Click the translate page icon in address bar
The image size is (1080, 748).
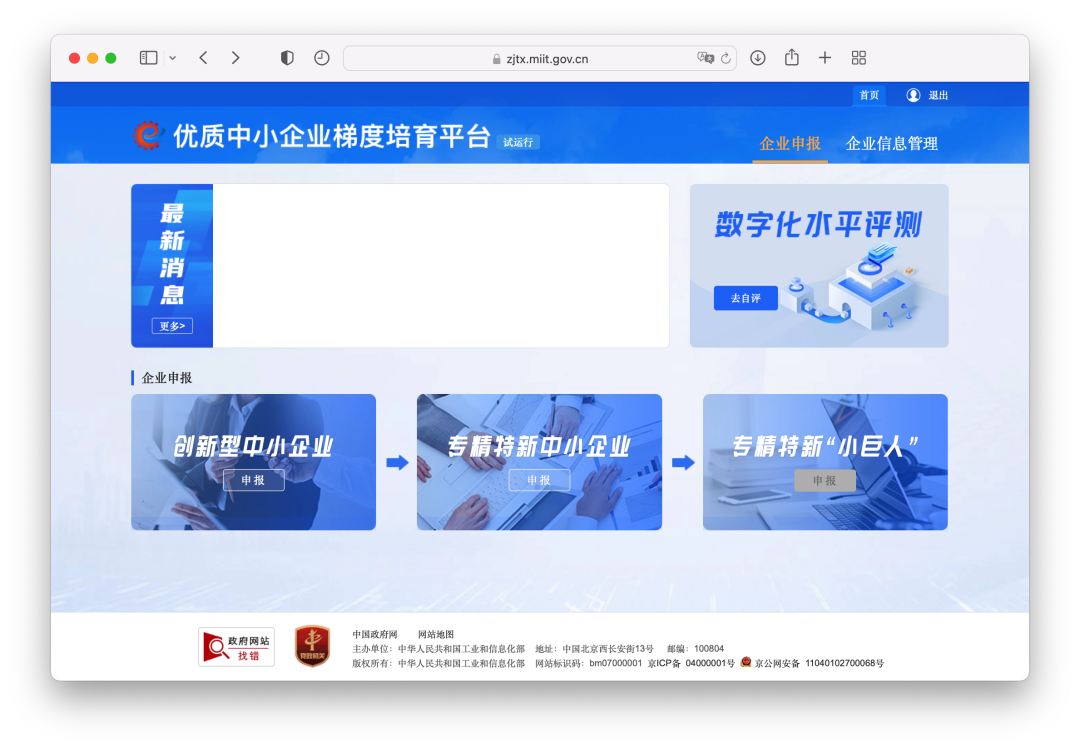tap(705, 59)
